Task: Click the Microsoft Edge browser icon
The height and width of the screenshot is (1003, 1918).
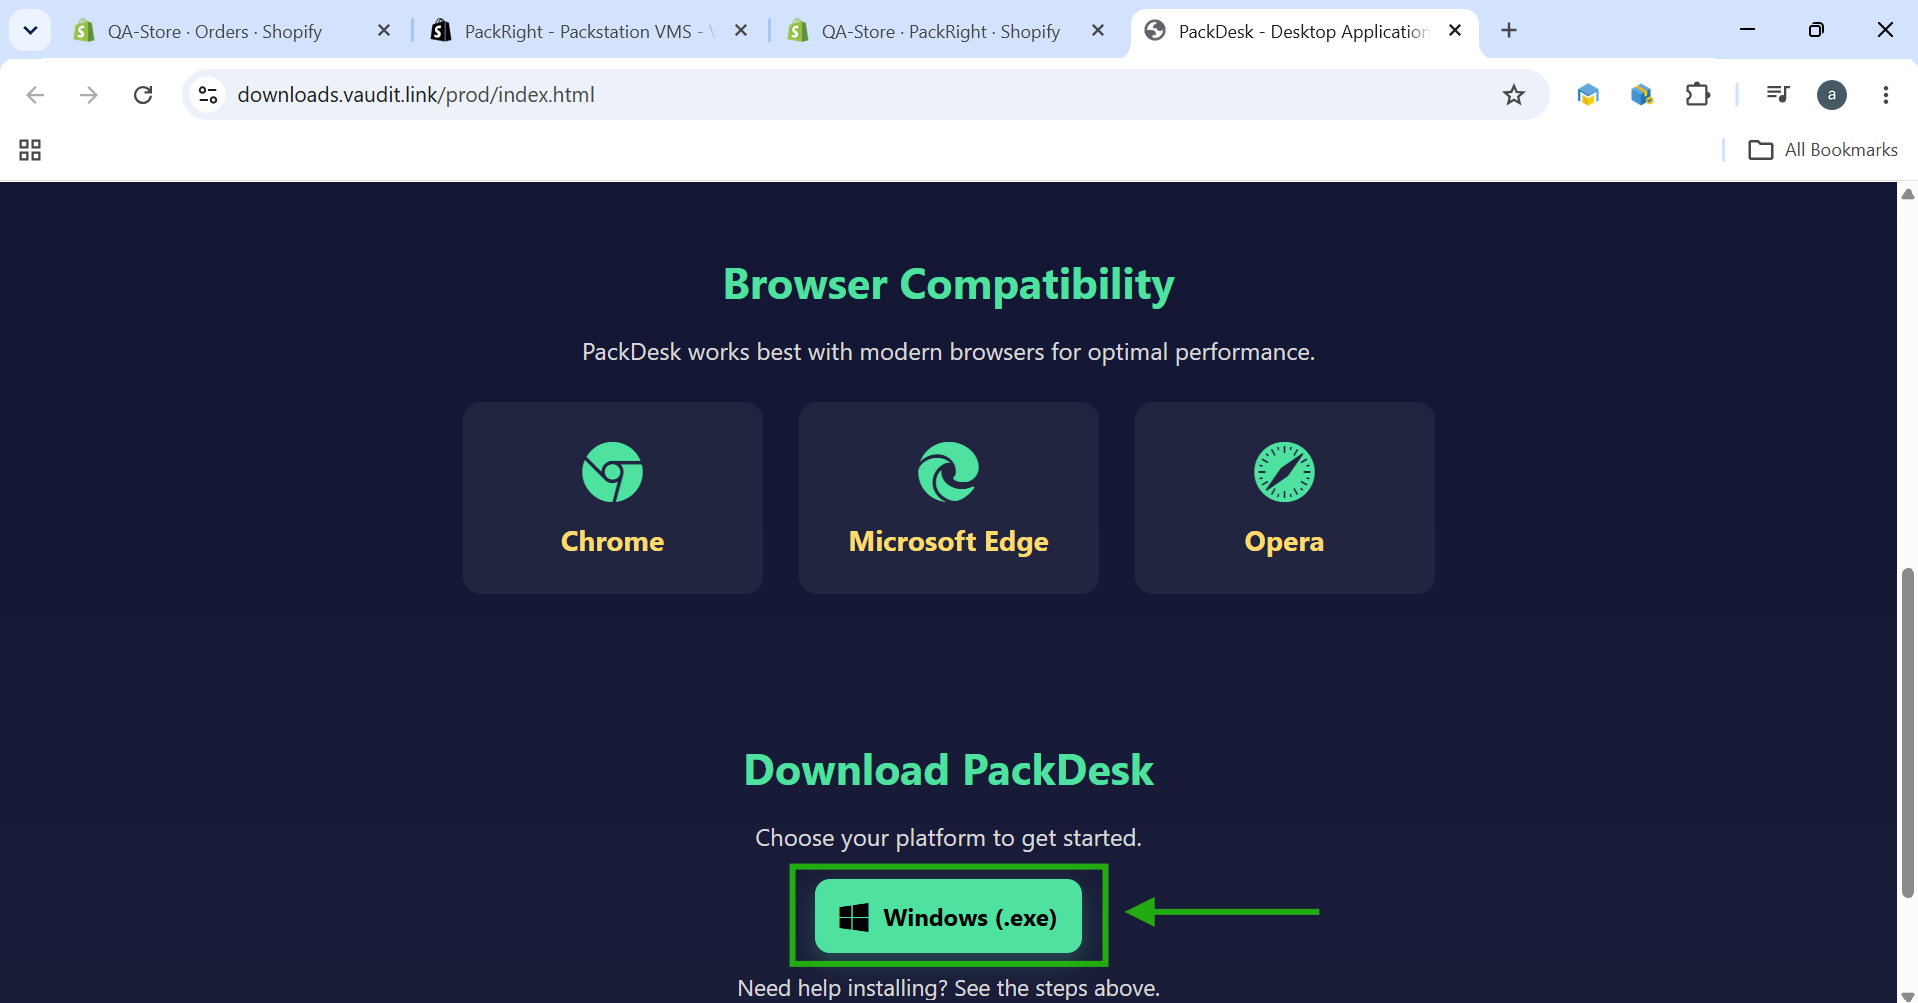Action: [948, 472]
